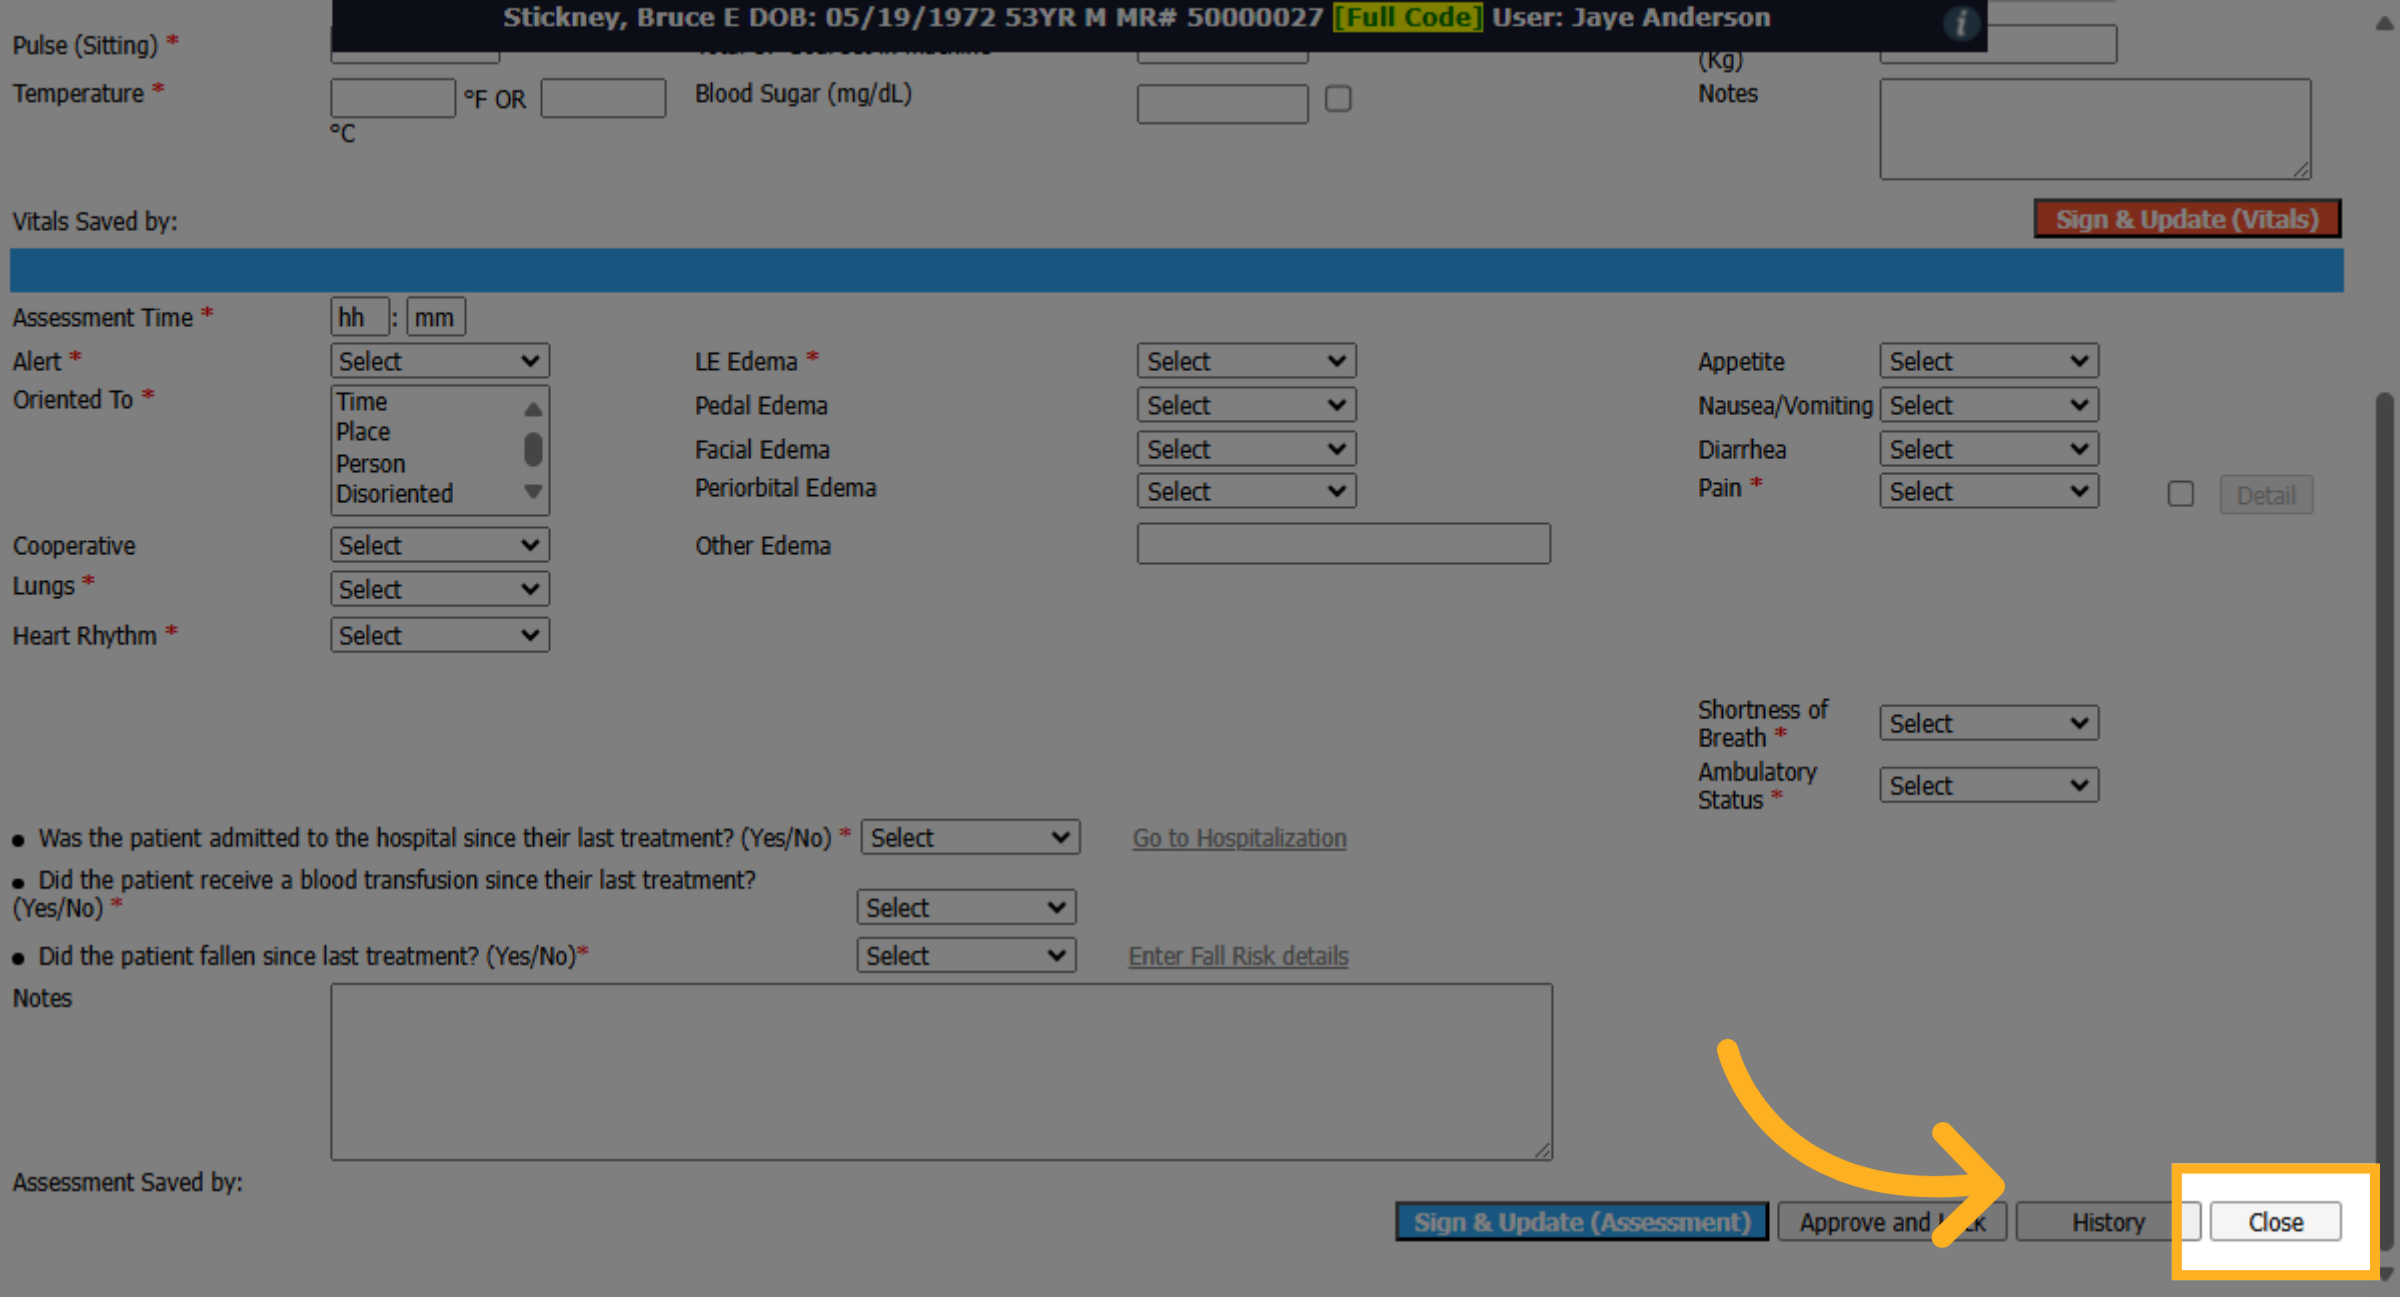Open the Facial Edema dropdown
Screen dimensions: 2400x1297
1246,449
